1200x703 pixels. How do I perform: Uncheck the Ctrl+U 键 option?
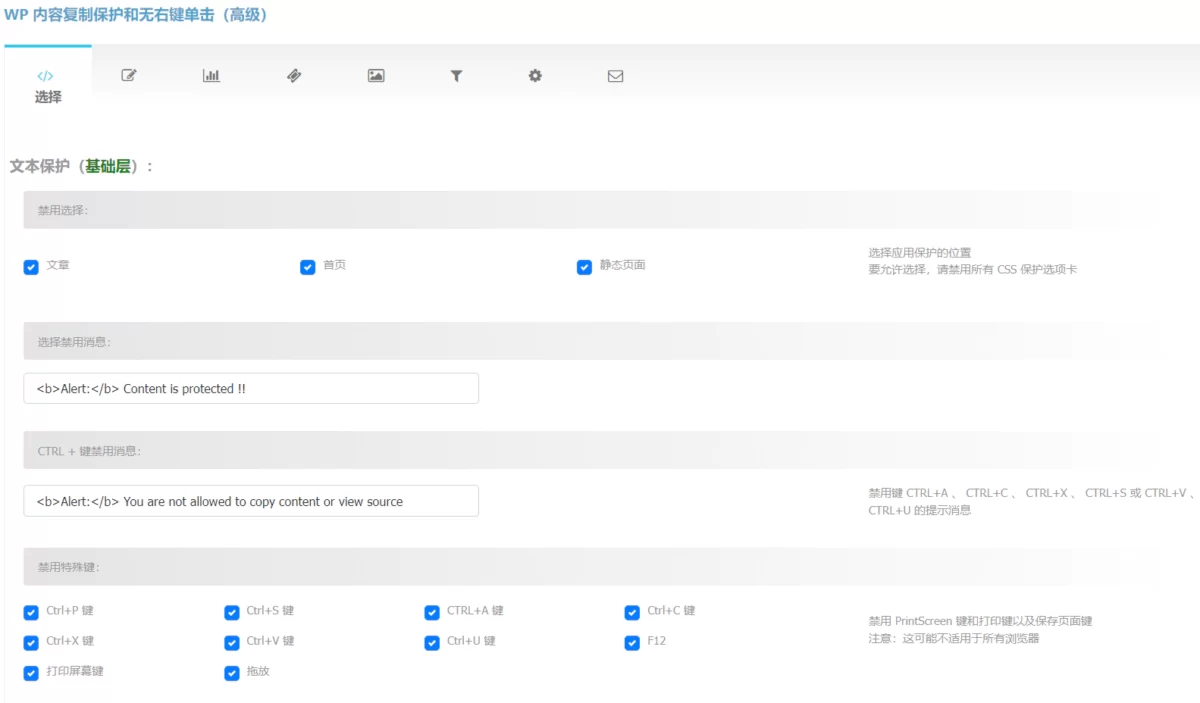click(432, 642)
